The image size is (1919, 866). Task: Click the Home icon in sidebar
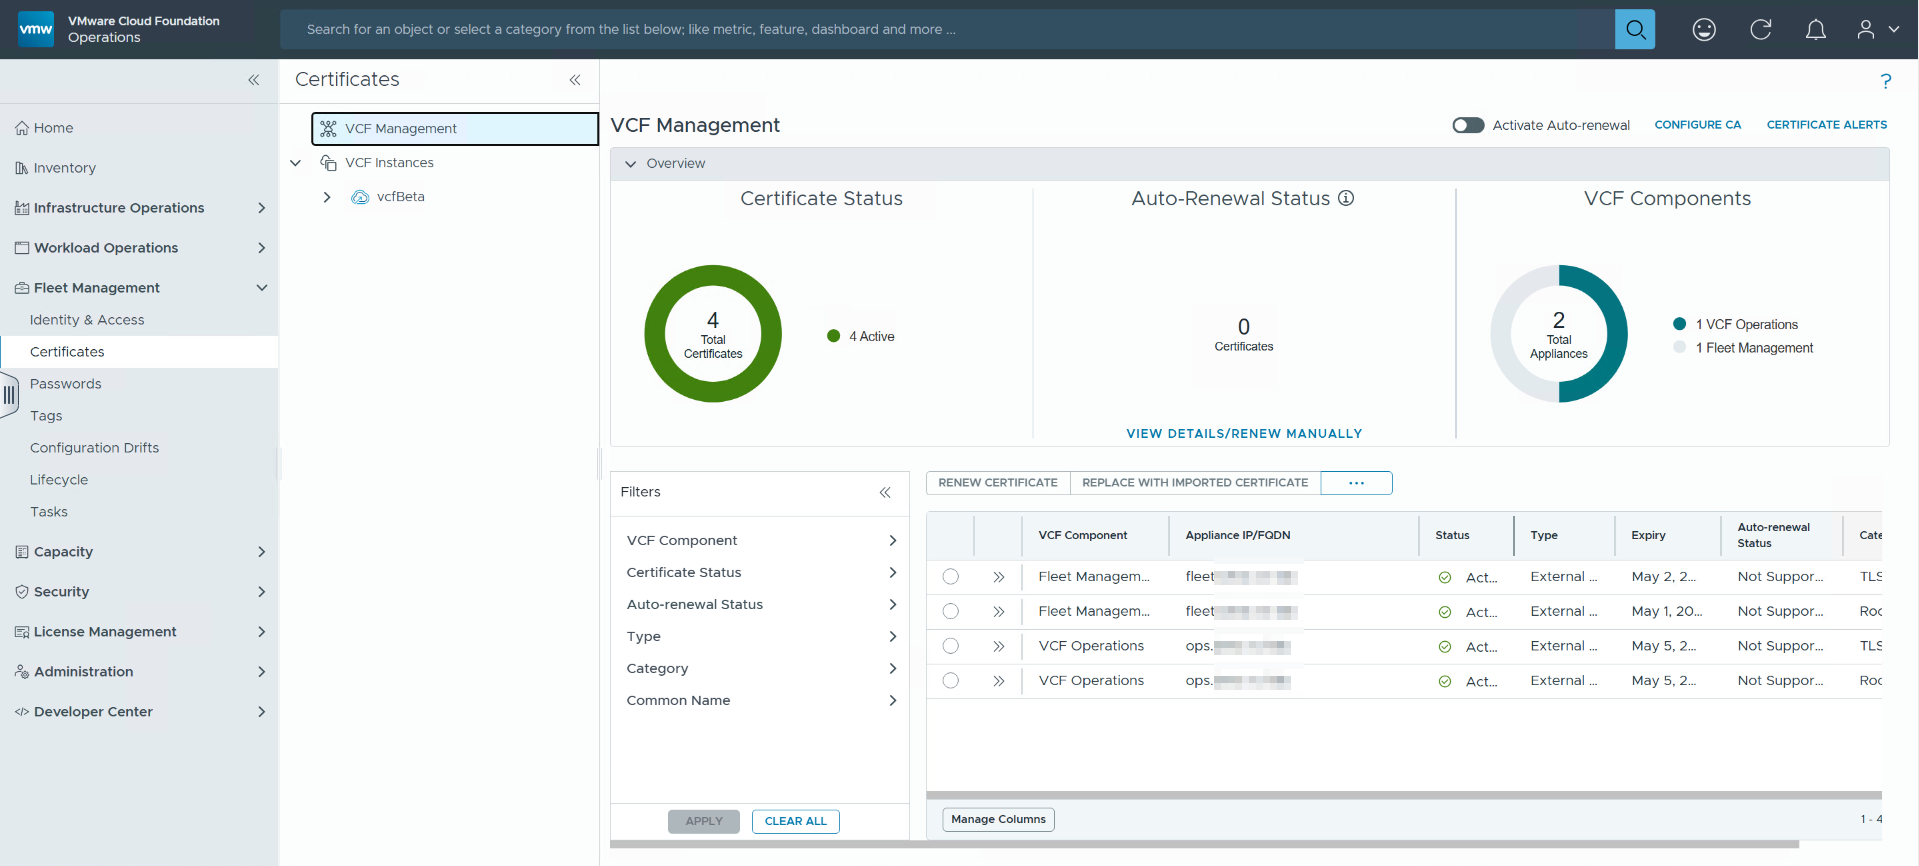[22, 128]
